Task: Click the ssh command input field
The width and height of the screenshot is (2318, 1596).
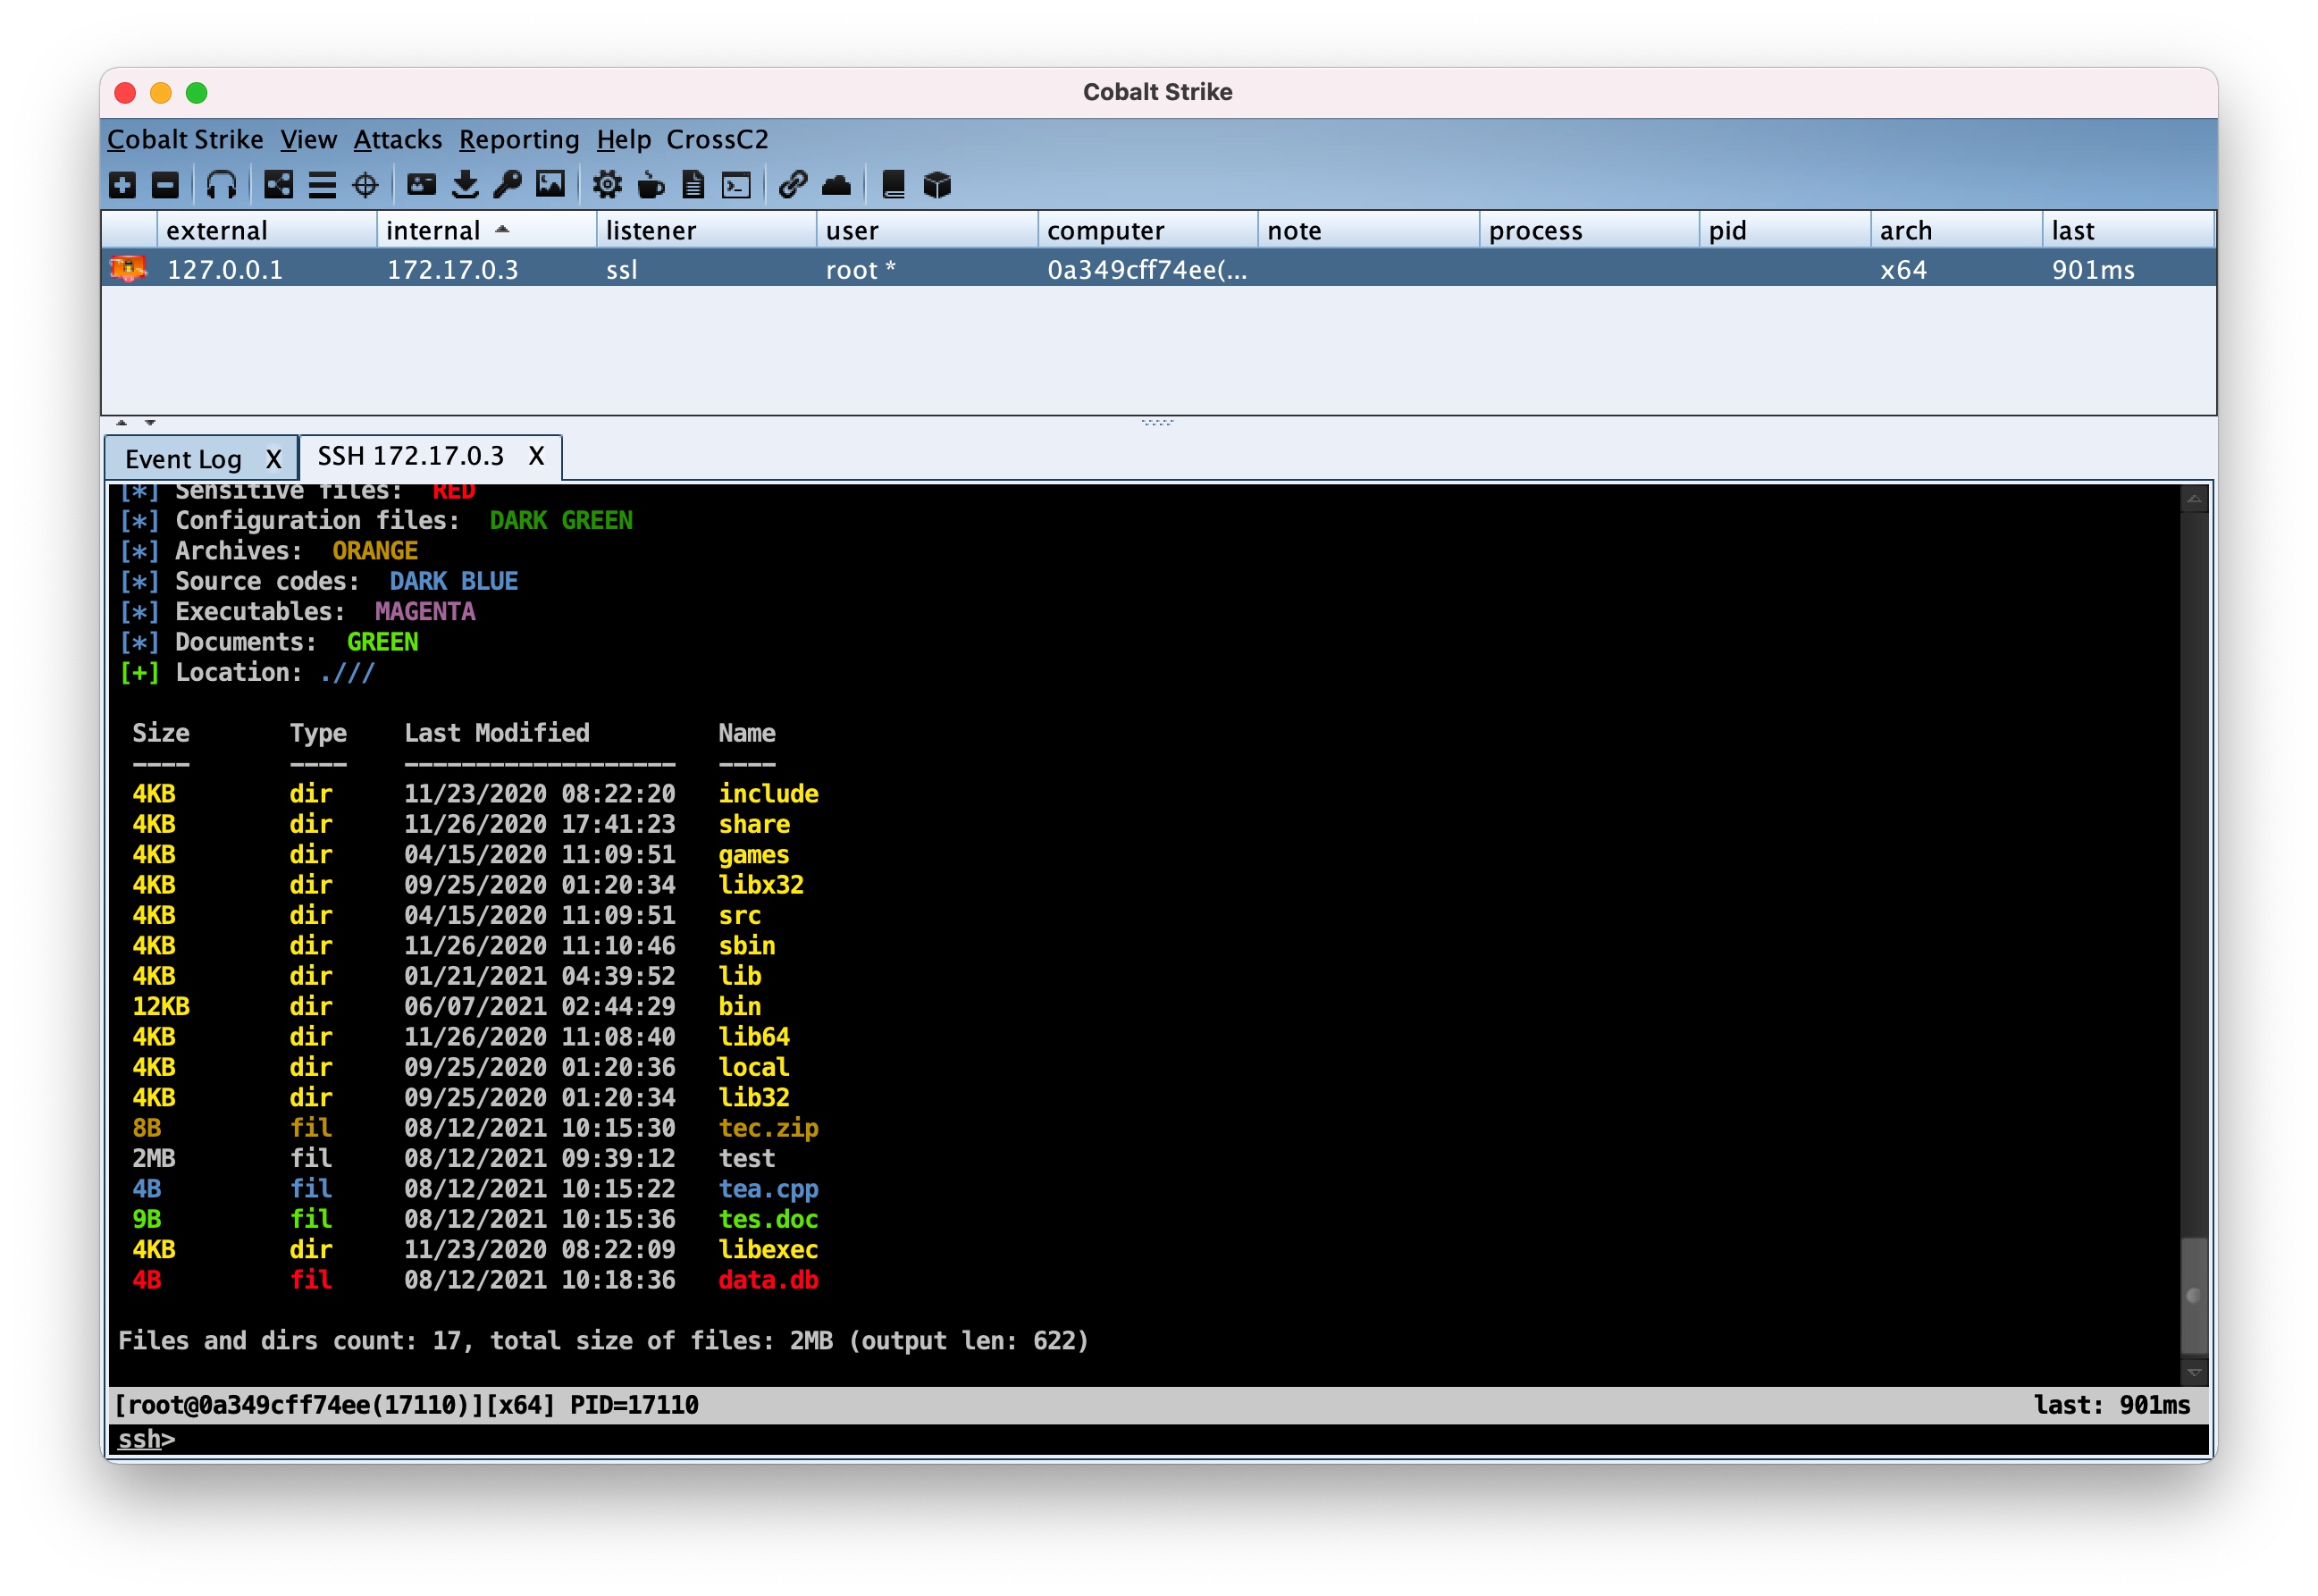Action: click(1100, 1439)
